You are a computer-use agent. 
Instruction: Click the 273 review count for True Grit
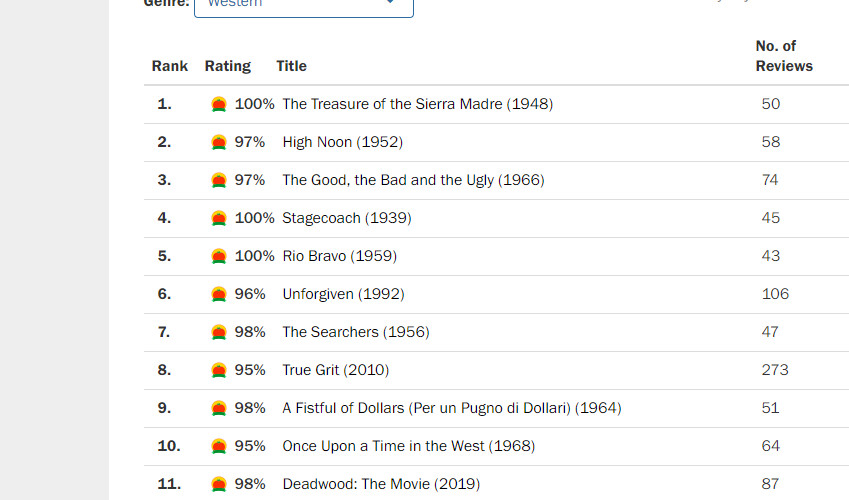pos(775,370)
